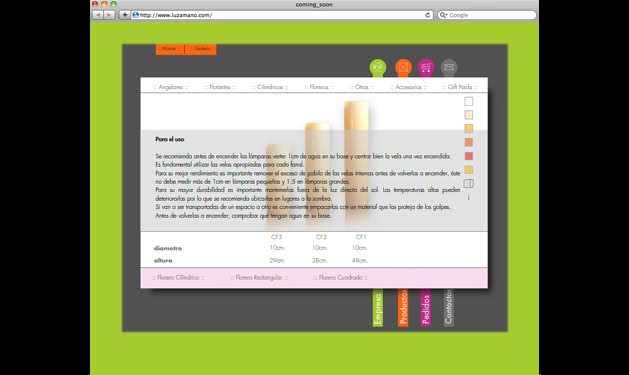Go back with the browser back arrow
This screenshot has height=375, width=629.
pos(97,15)
